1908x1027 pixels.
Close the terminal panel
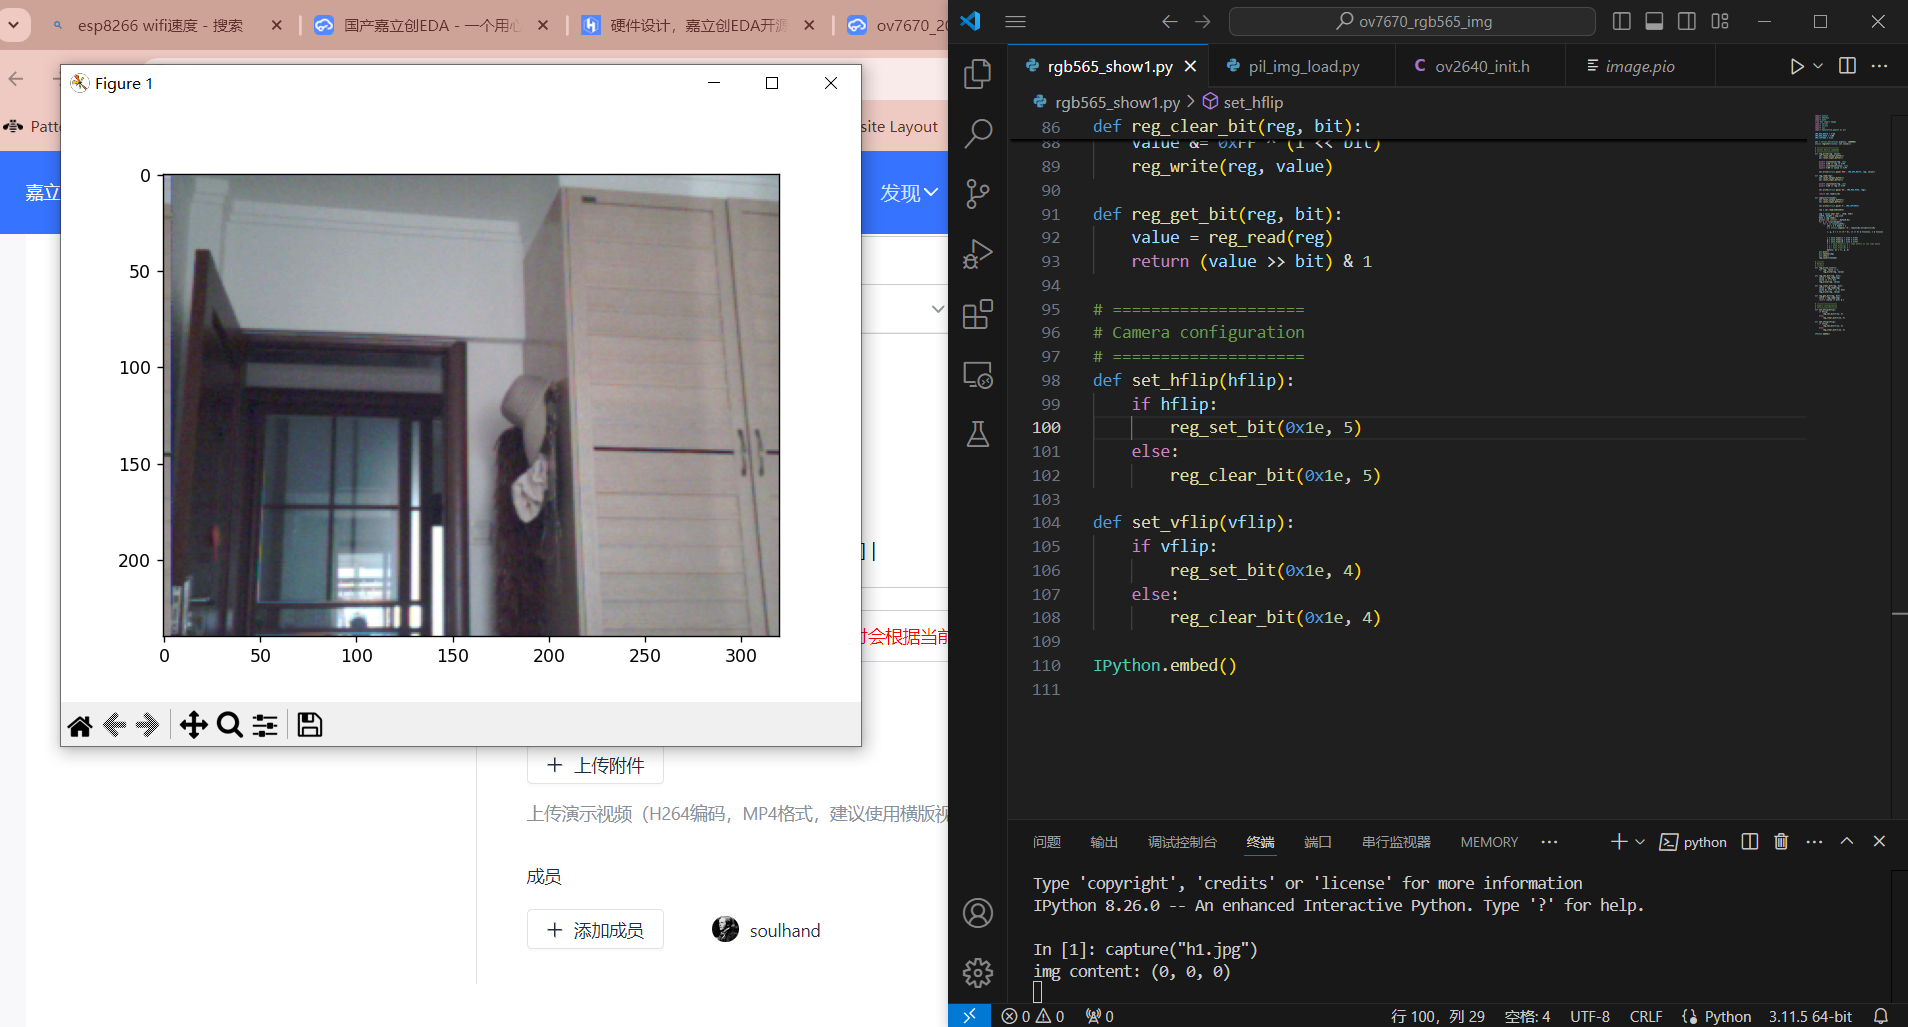[1879, 842]
